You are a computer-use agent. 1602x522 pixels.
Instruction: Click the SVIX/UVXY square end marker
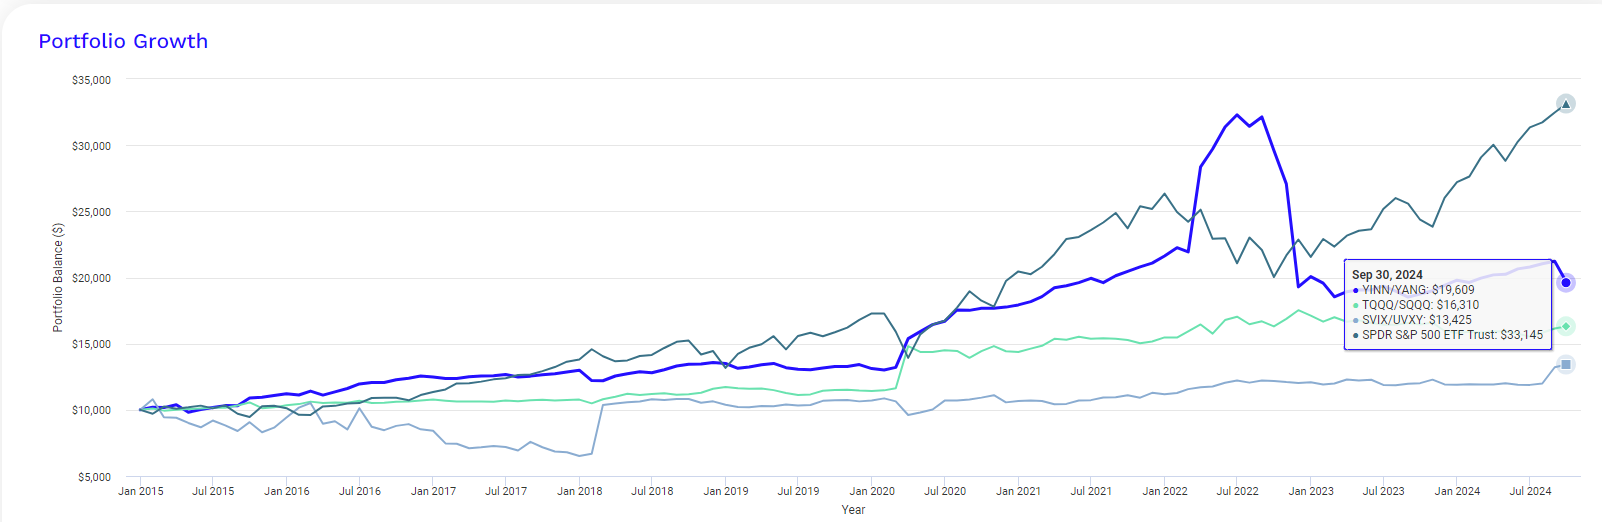coord(1566,365)
